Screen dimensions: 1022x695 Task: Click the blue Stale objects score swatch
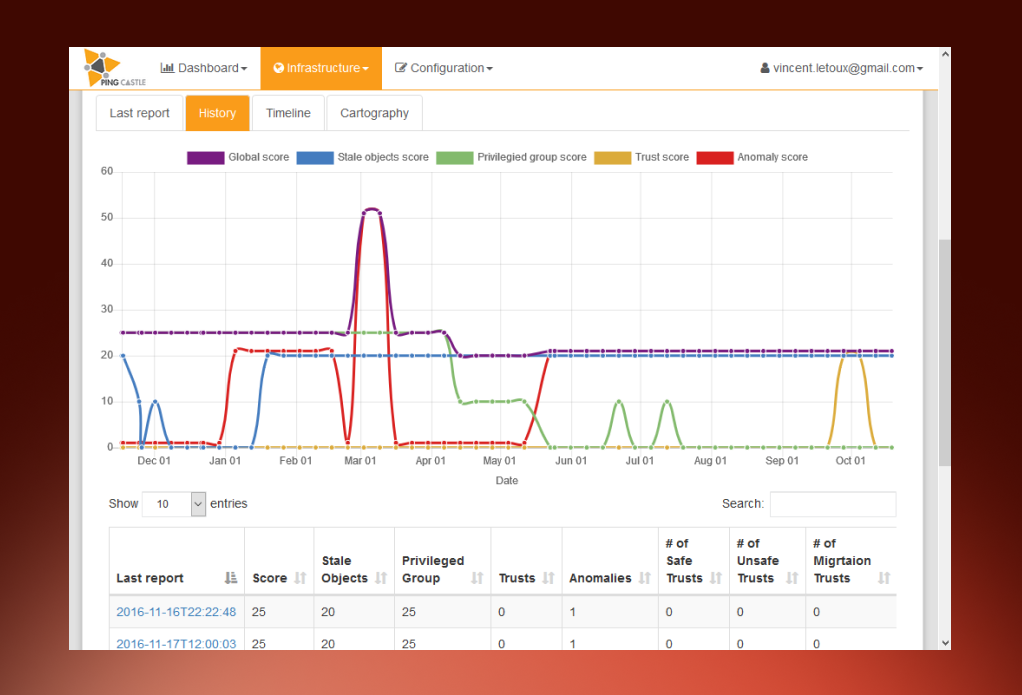[x=315, y=158]
